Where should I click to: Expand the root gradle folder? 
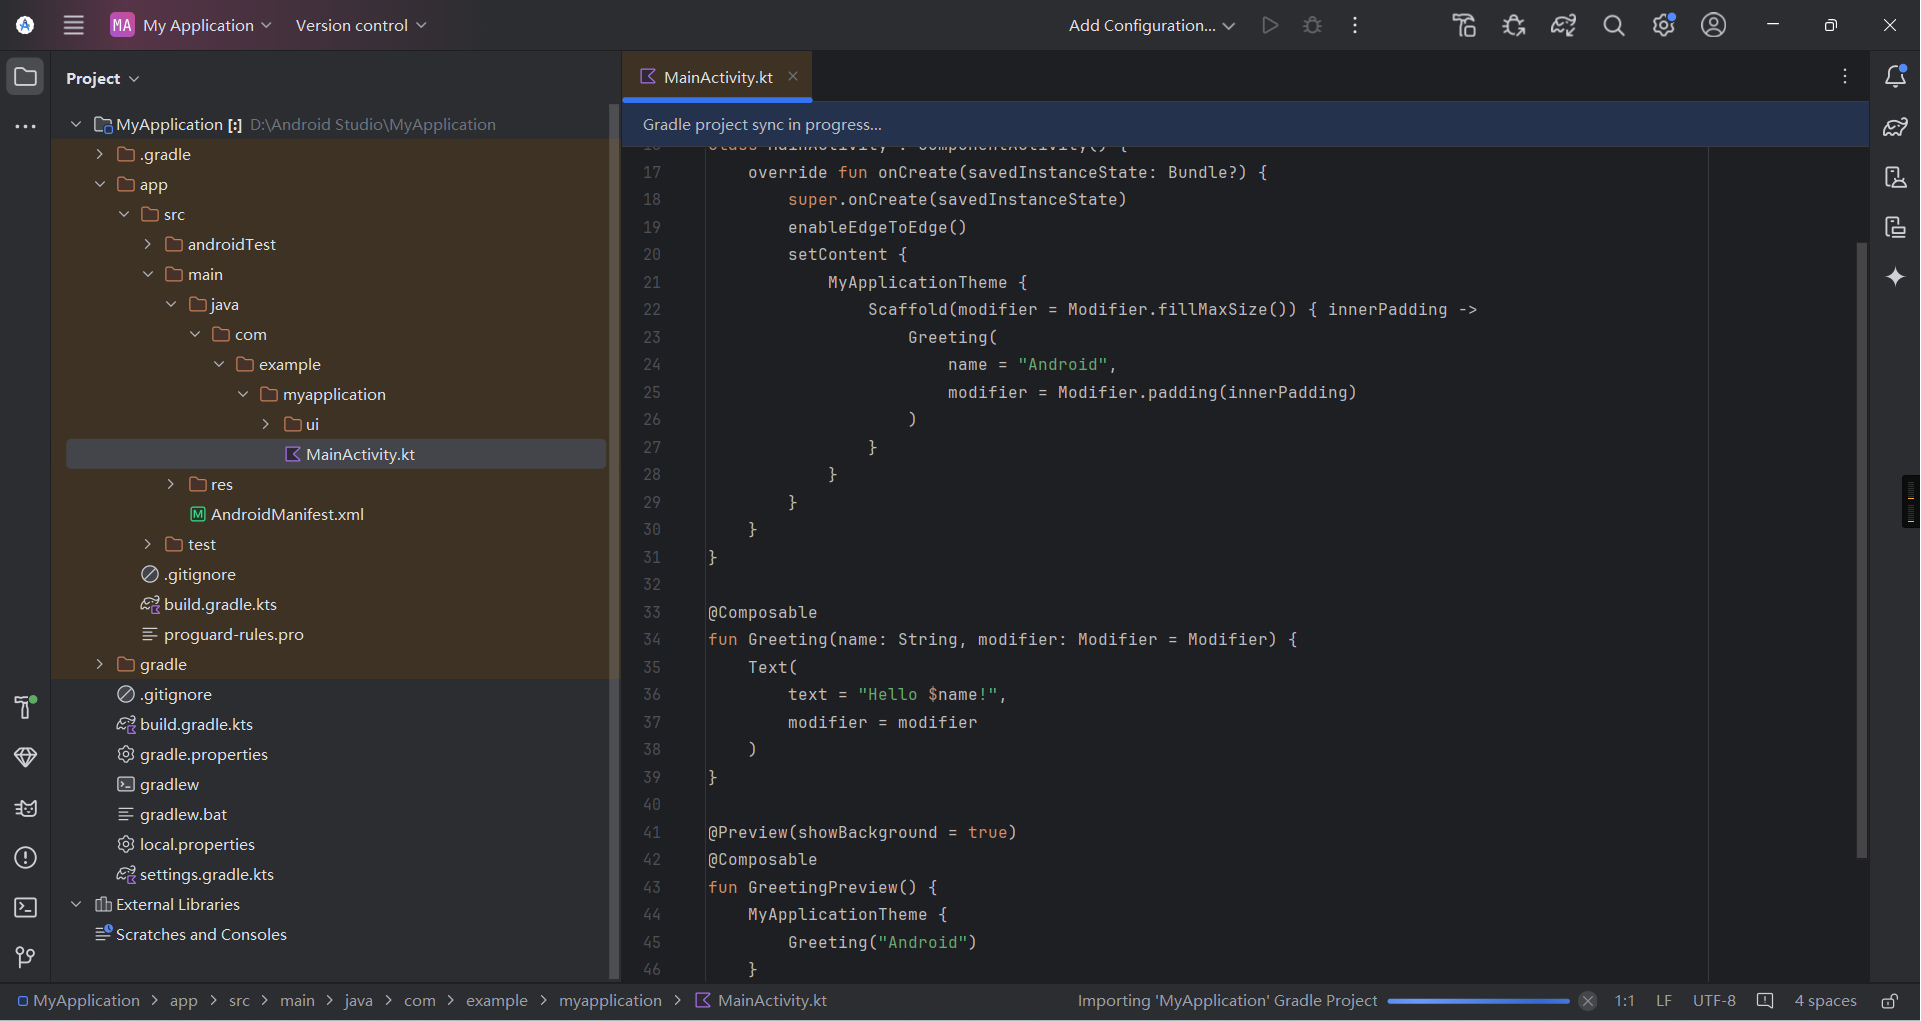point(99,664)
